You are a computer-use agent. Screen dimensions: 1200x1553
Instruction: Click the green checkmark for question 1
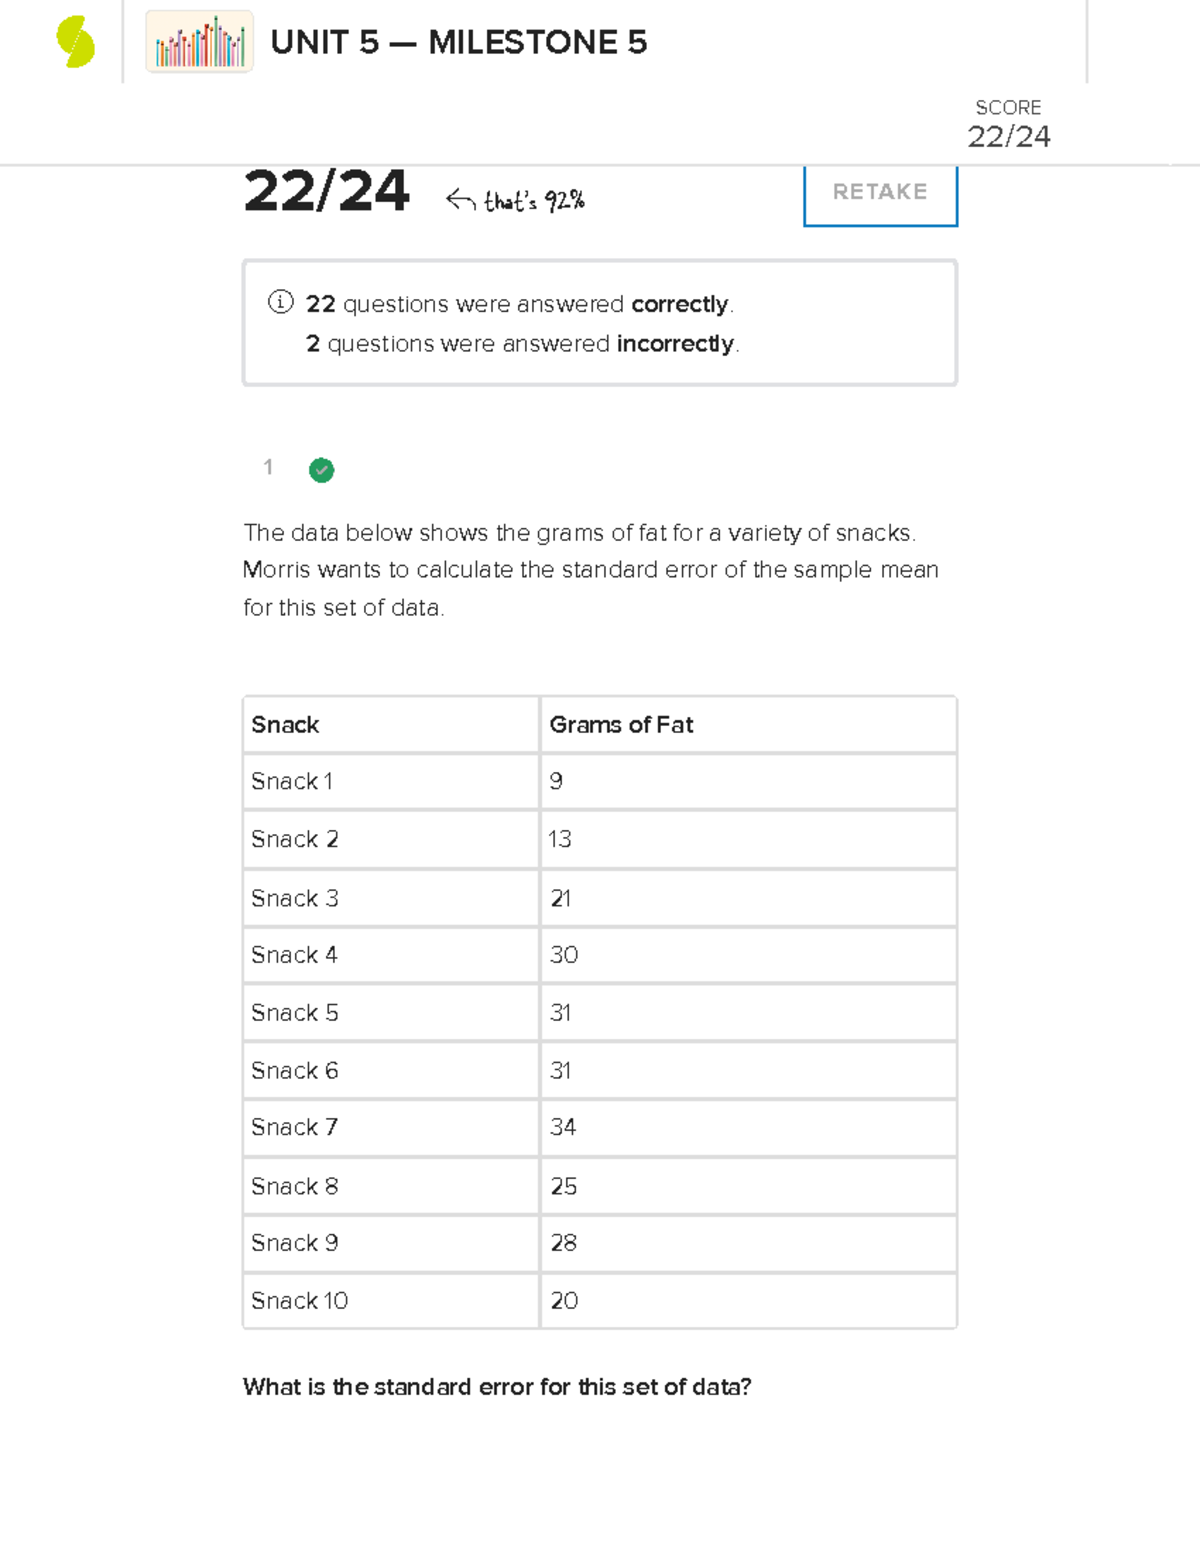(321, 470)
